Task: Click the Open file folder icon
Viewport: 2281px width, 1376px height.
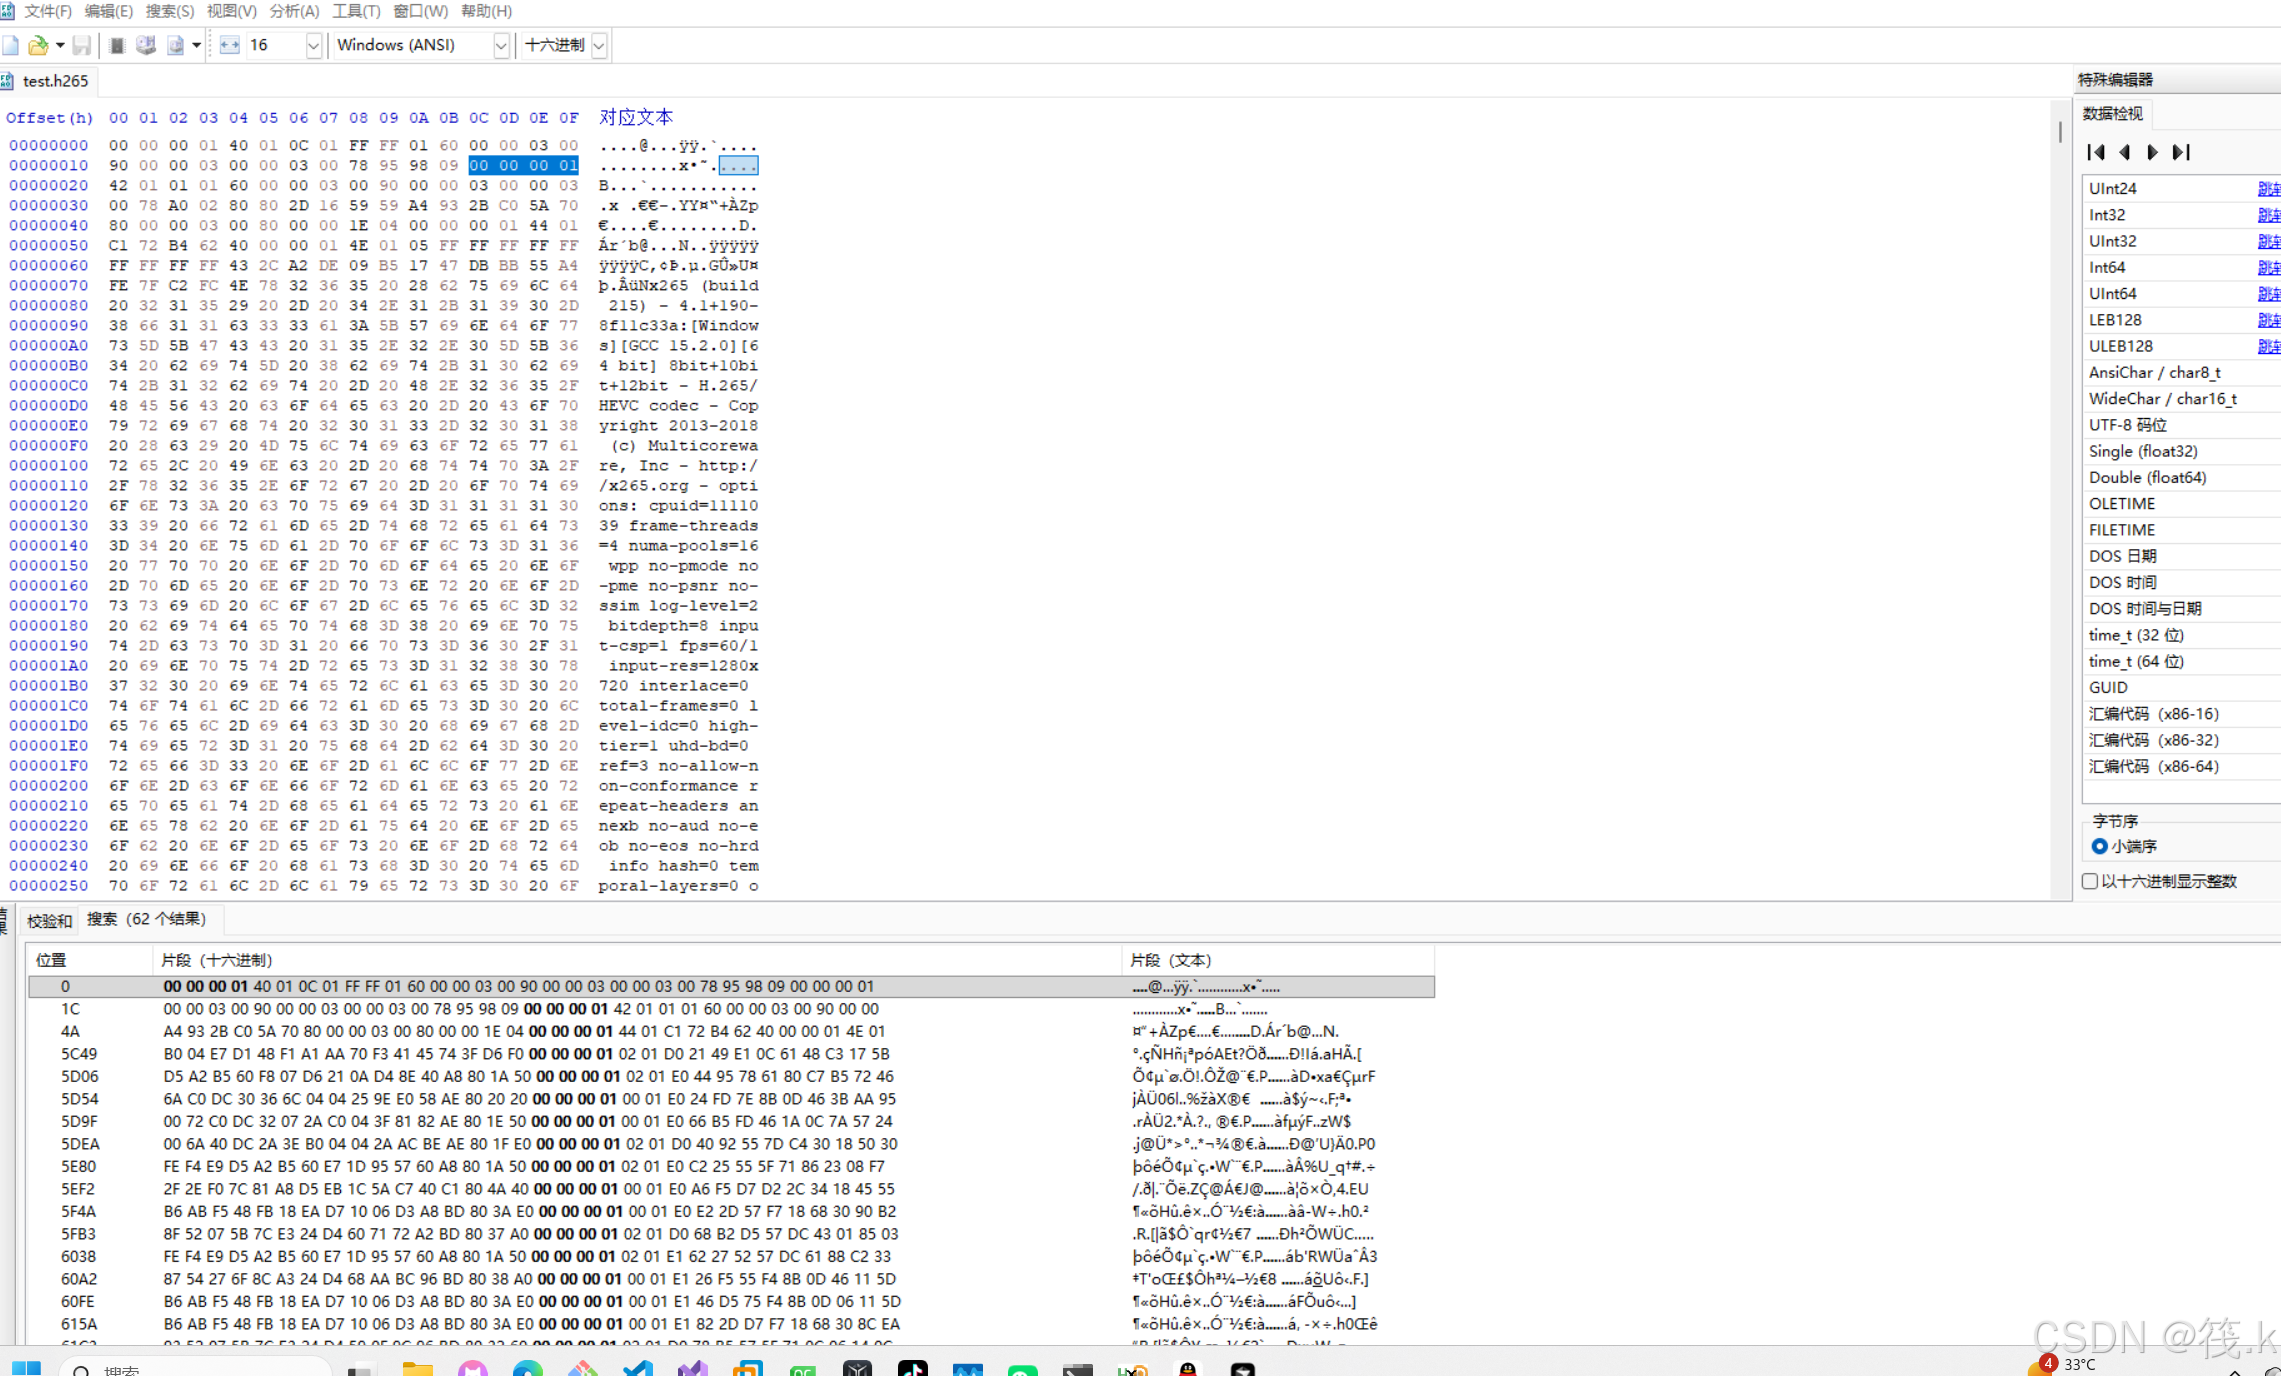Action: (x=38, y=45)
